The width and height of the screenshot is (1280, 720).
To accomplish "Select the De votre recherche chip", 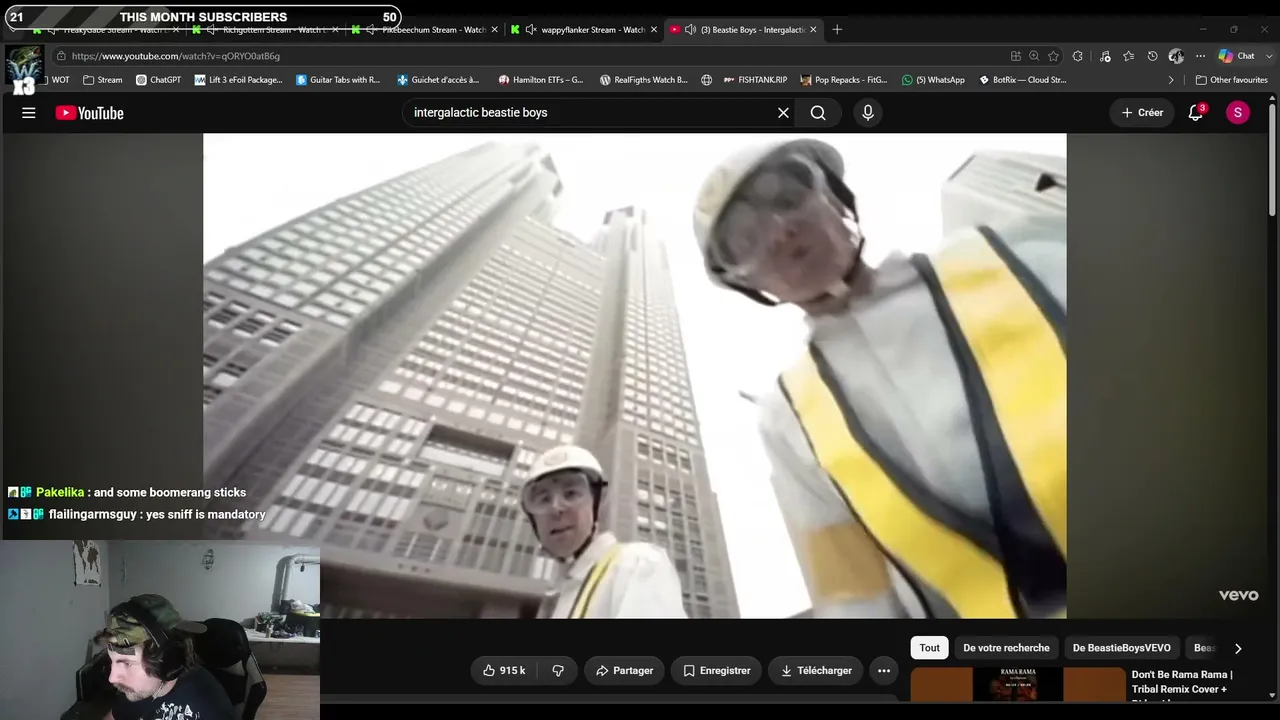I will [1006, 648].
